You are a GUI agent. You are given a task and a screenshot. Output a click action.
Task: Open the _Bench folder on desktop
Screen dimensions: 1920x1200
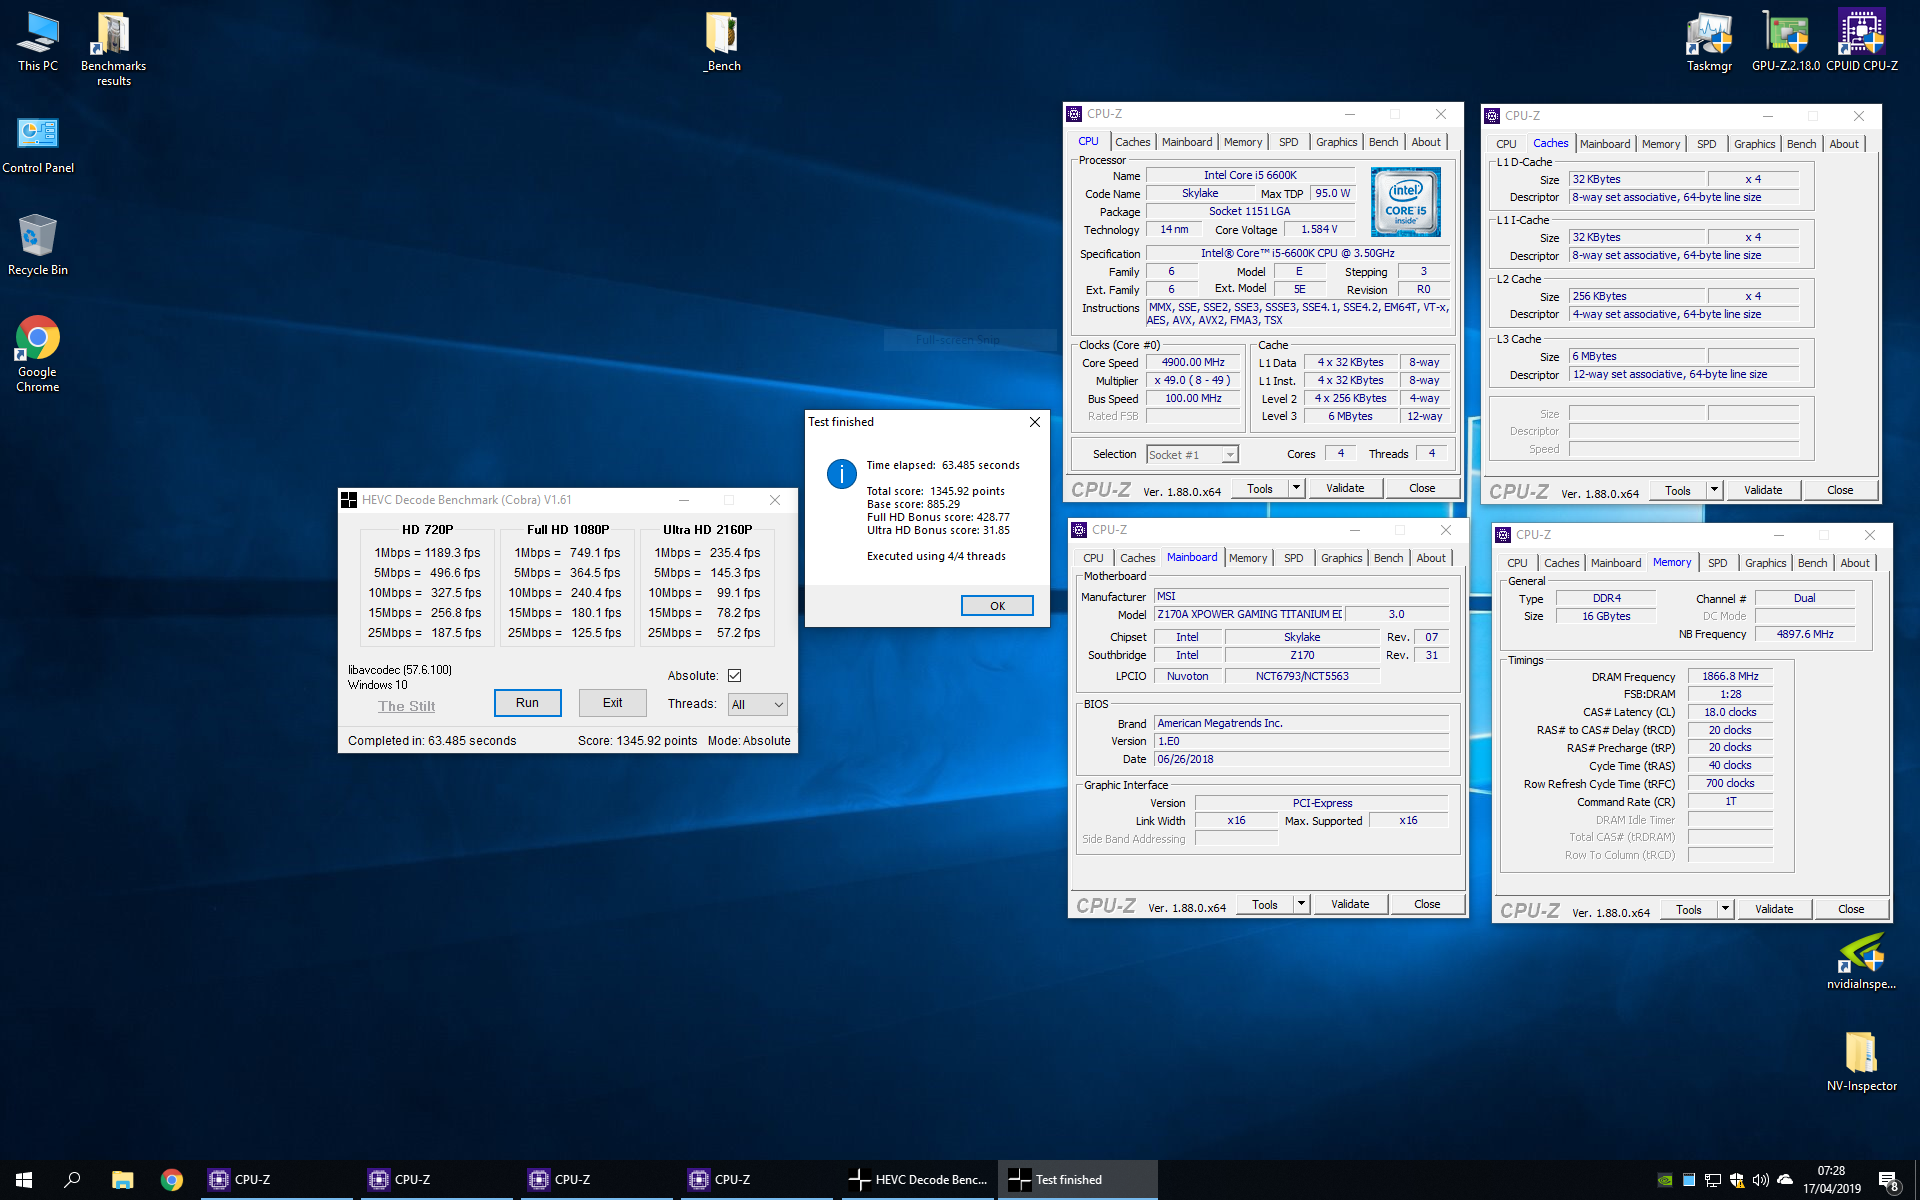(722, 42)
